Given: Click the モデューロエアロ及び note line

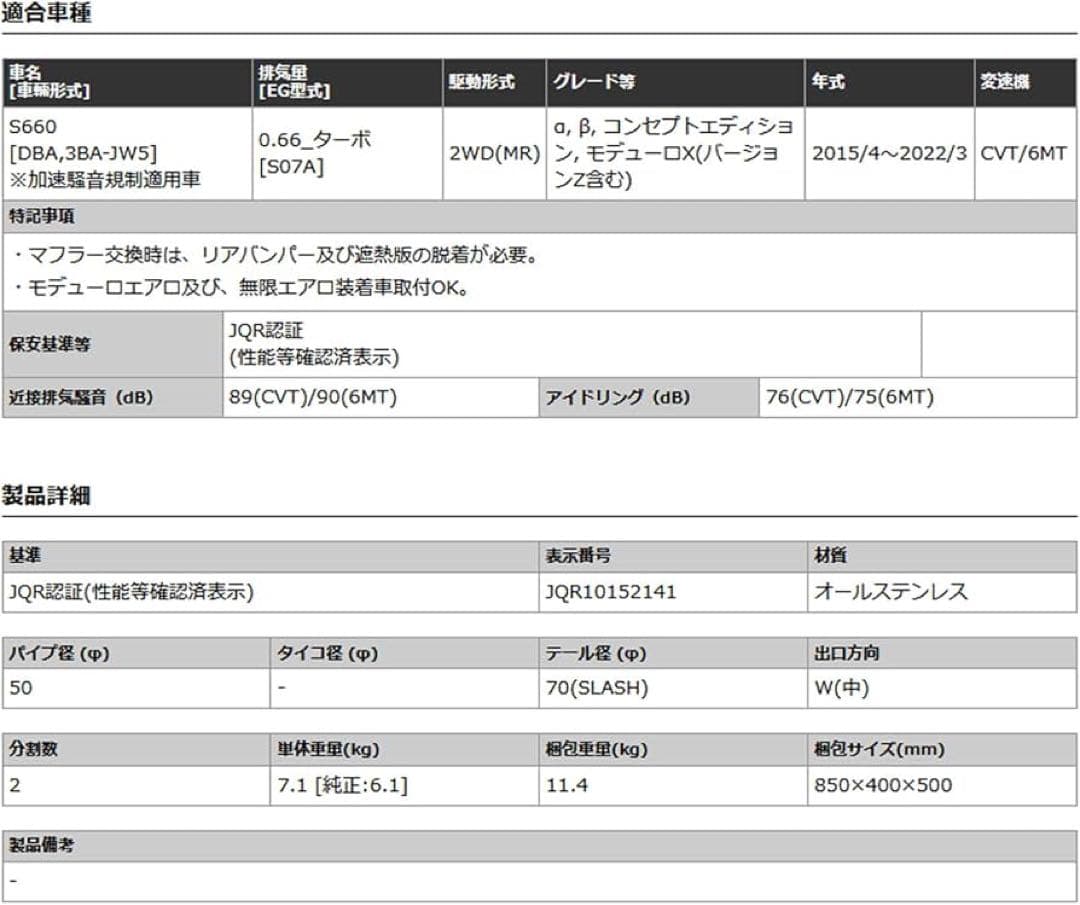Looking at the screenshot, I should 241,287.
